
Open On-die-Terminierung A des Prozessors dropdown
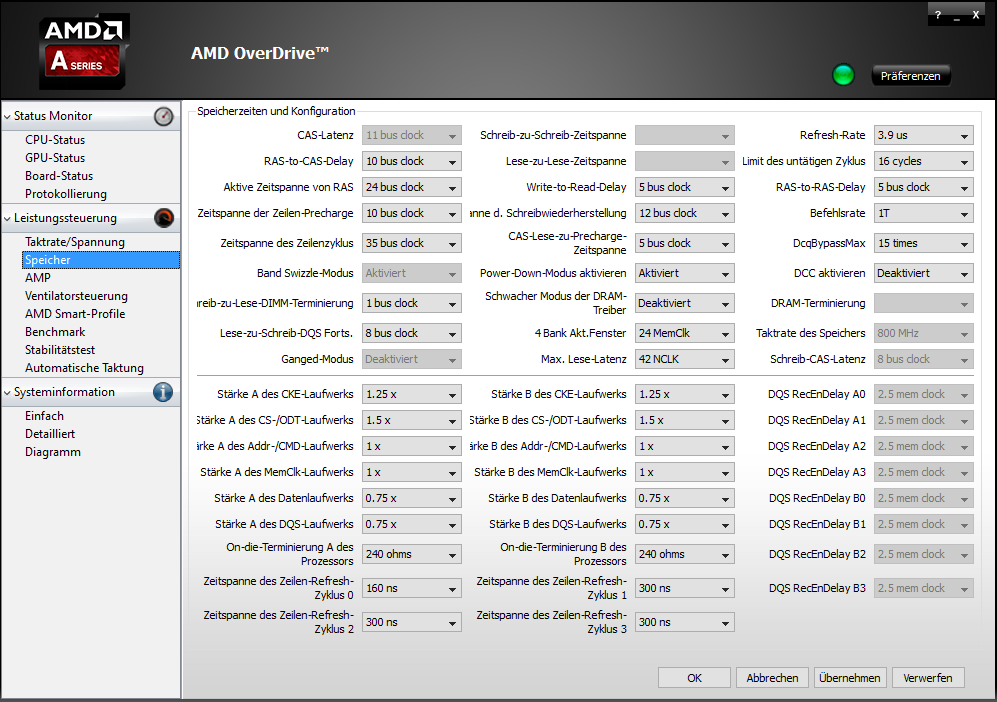(411, 554)
